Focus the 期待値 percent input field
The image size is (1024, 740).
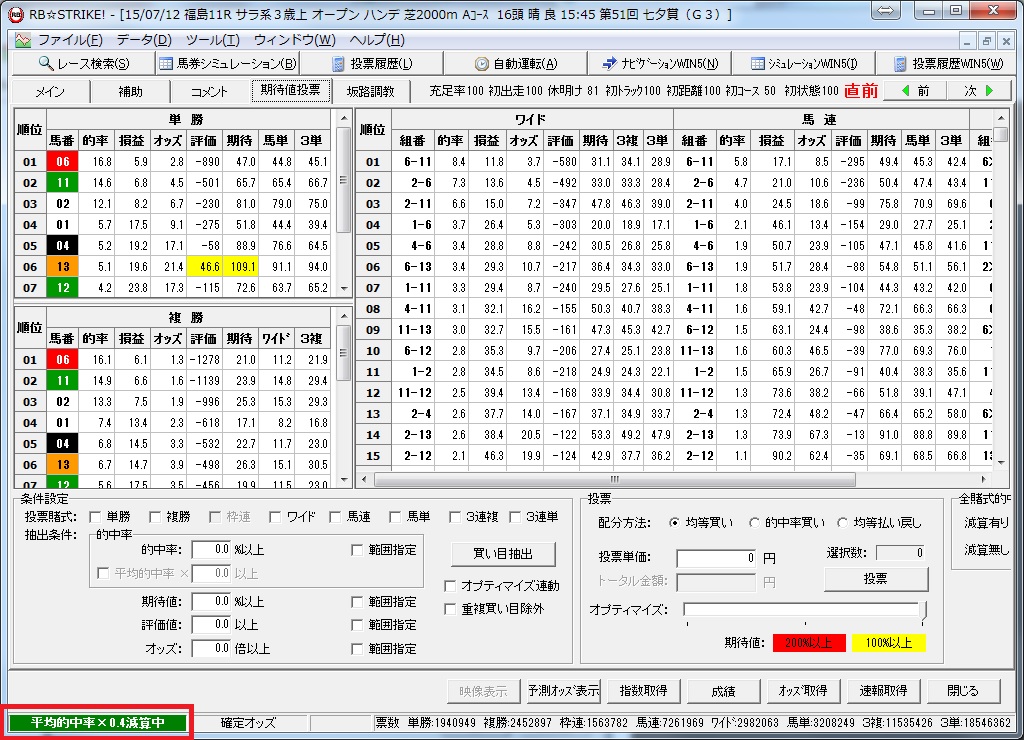(212, 602)
